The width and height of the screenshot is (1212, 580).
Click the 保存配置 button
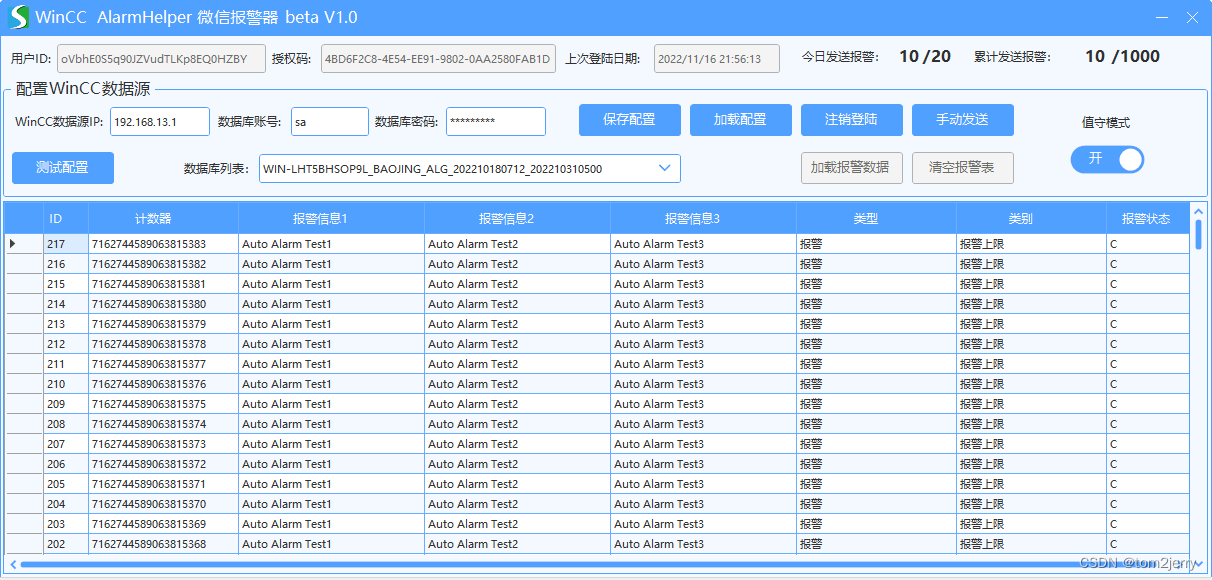629,120
